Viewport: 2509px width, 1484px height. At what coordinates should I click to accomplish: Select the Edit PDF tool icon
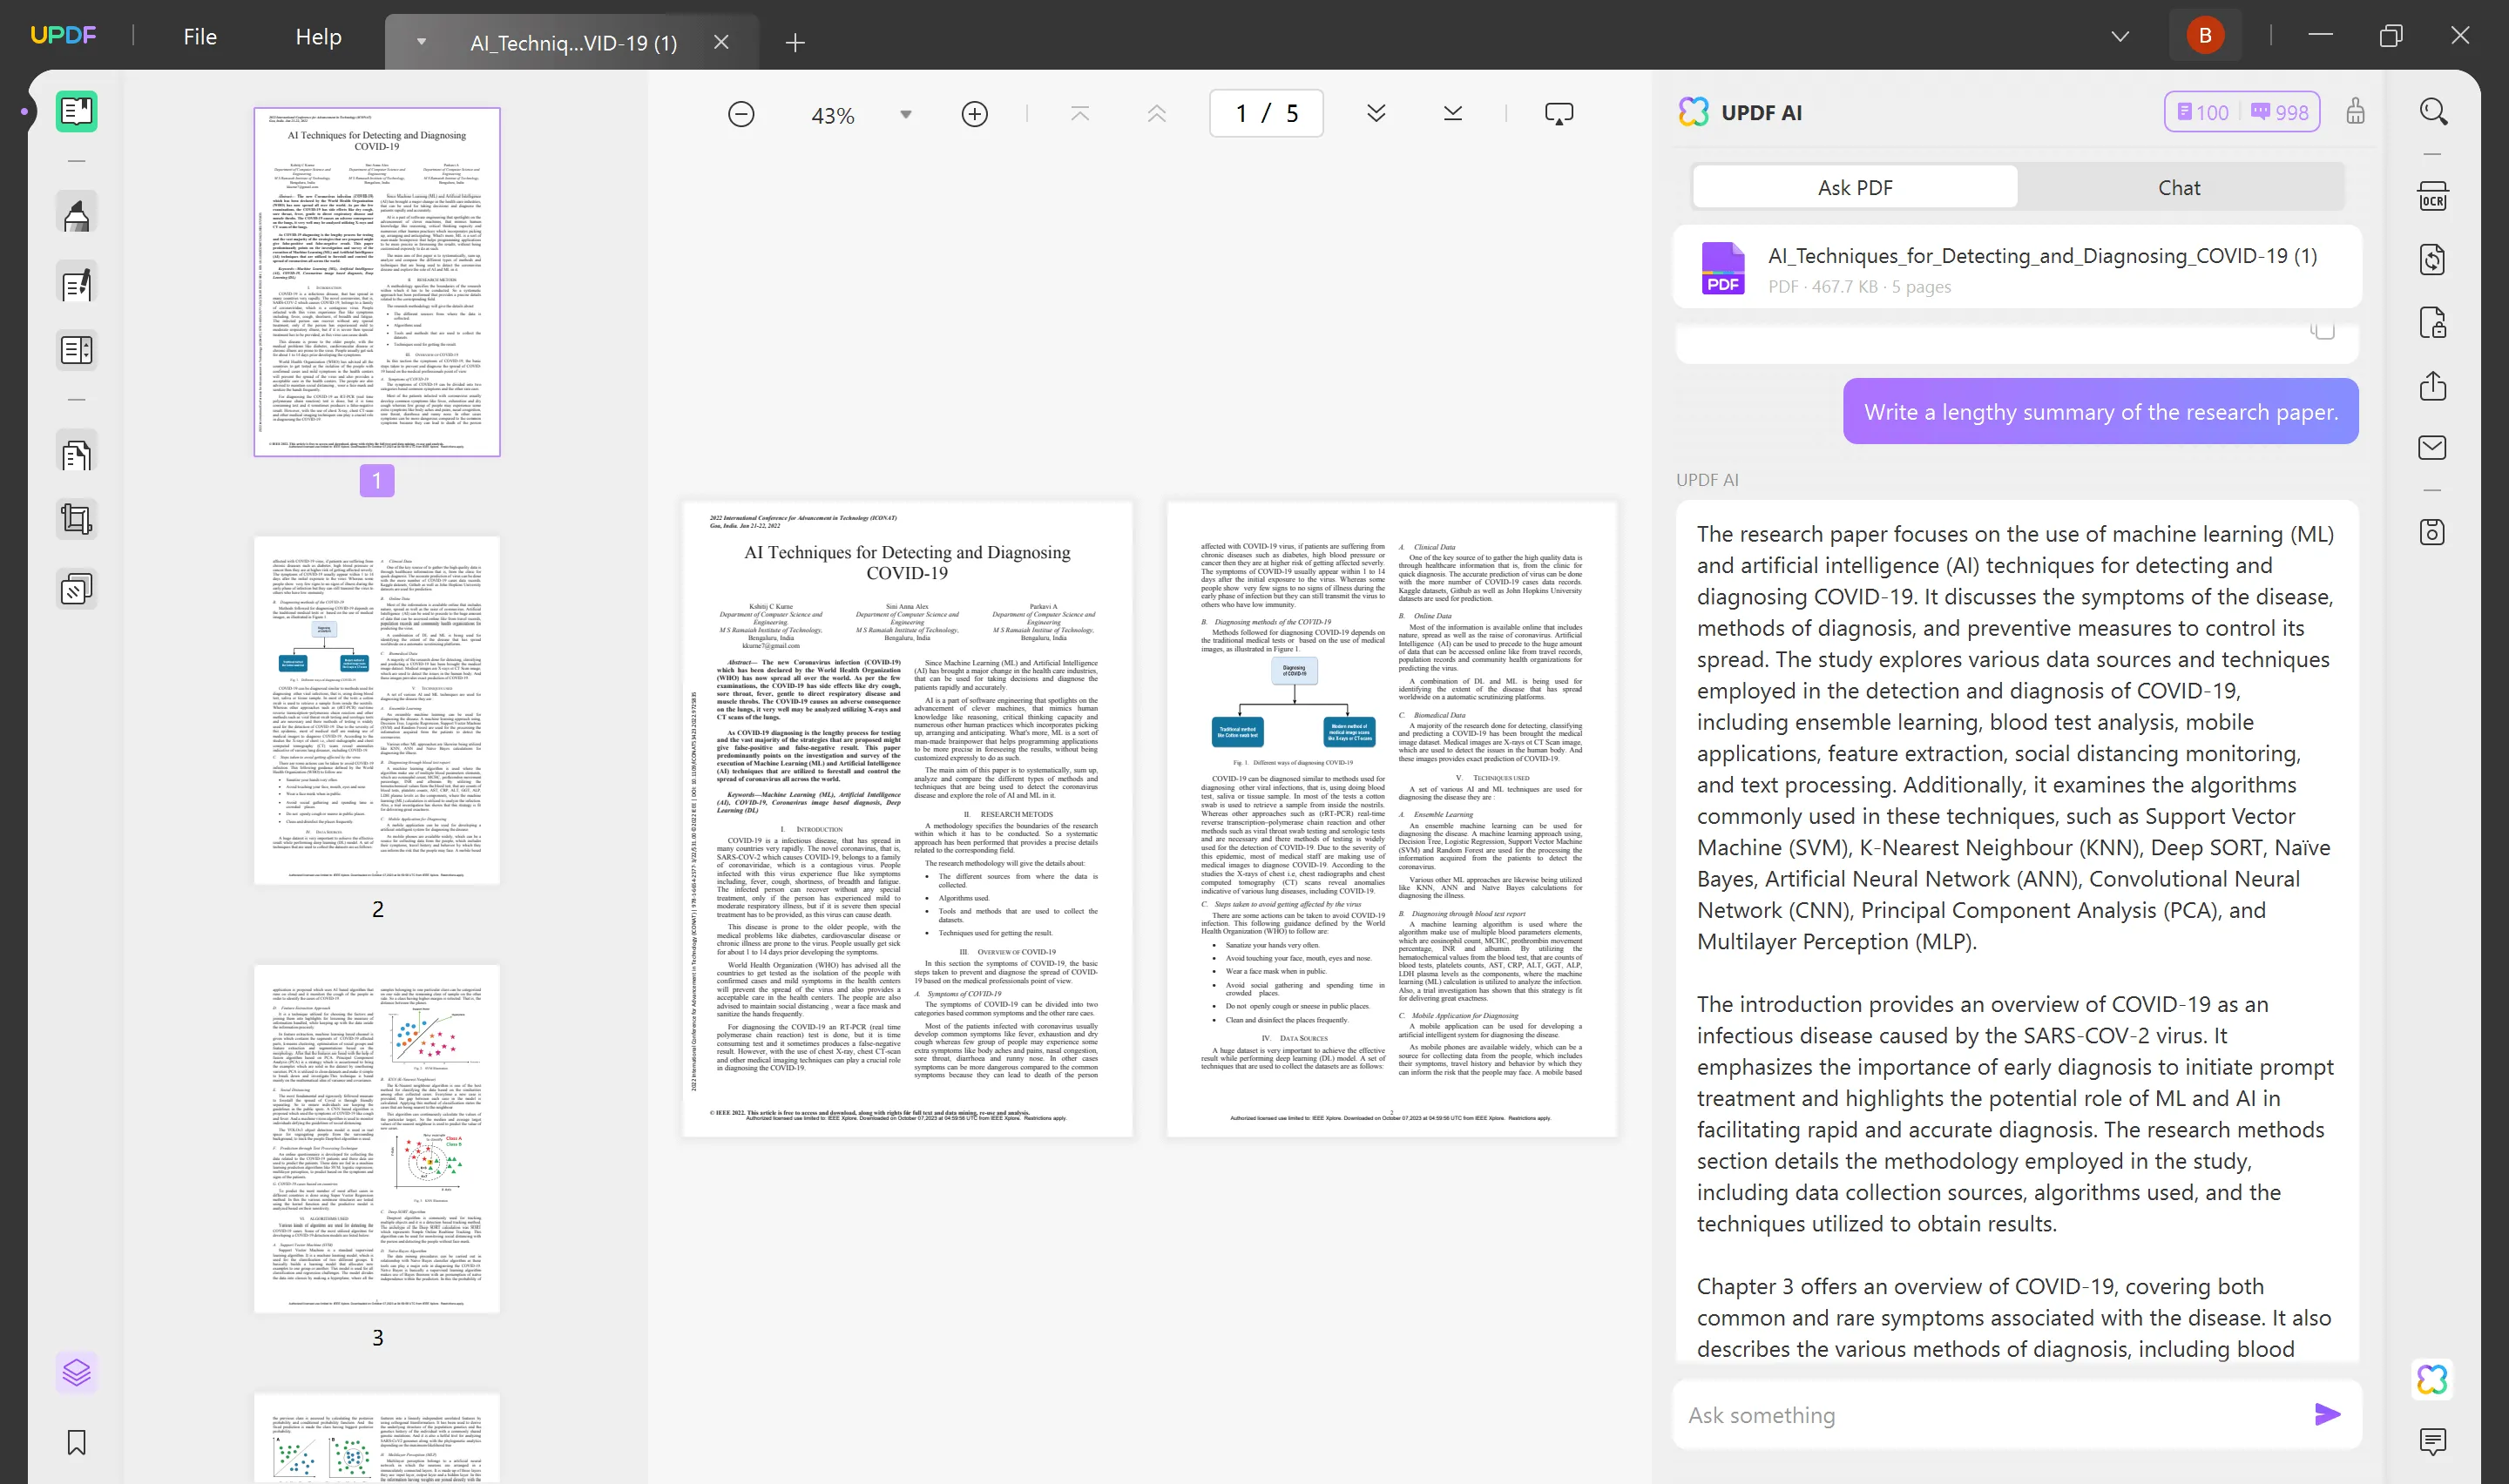pos(77,285)
